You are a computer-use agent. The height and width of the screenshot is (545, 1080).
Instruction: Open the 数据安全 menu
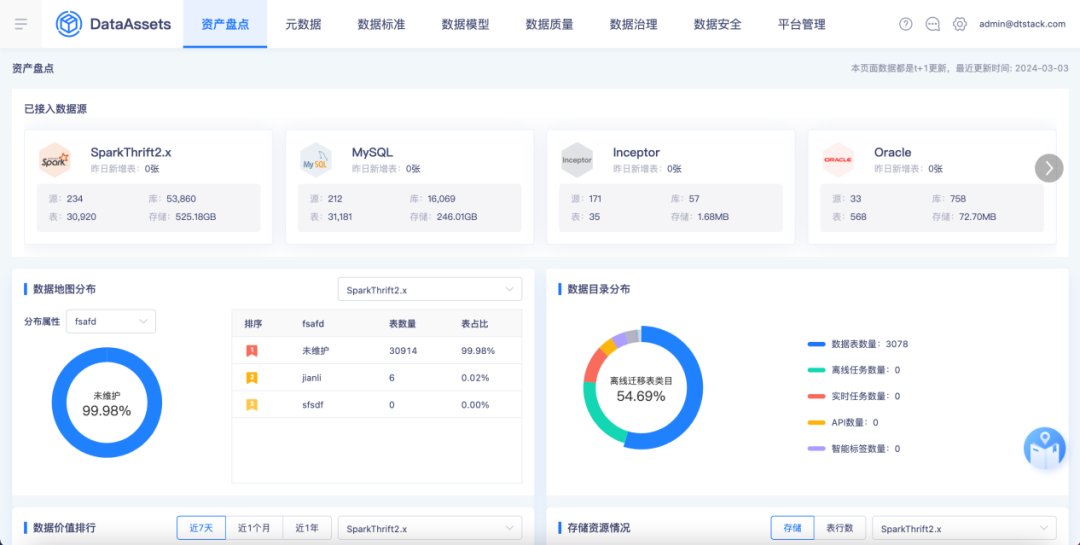click(x=718, y=24)
